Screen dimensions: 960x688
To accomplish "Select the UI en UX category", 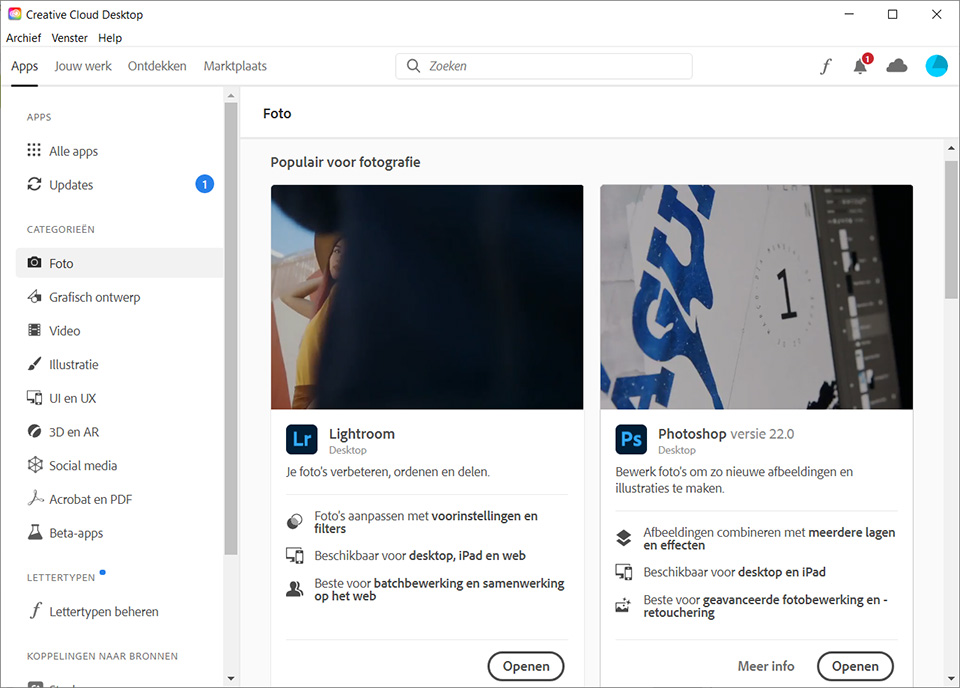I will (x=119, y=398).
